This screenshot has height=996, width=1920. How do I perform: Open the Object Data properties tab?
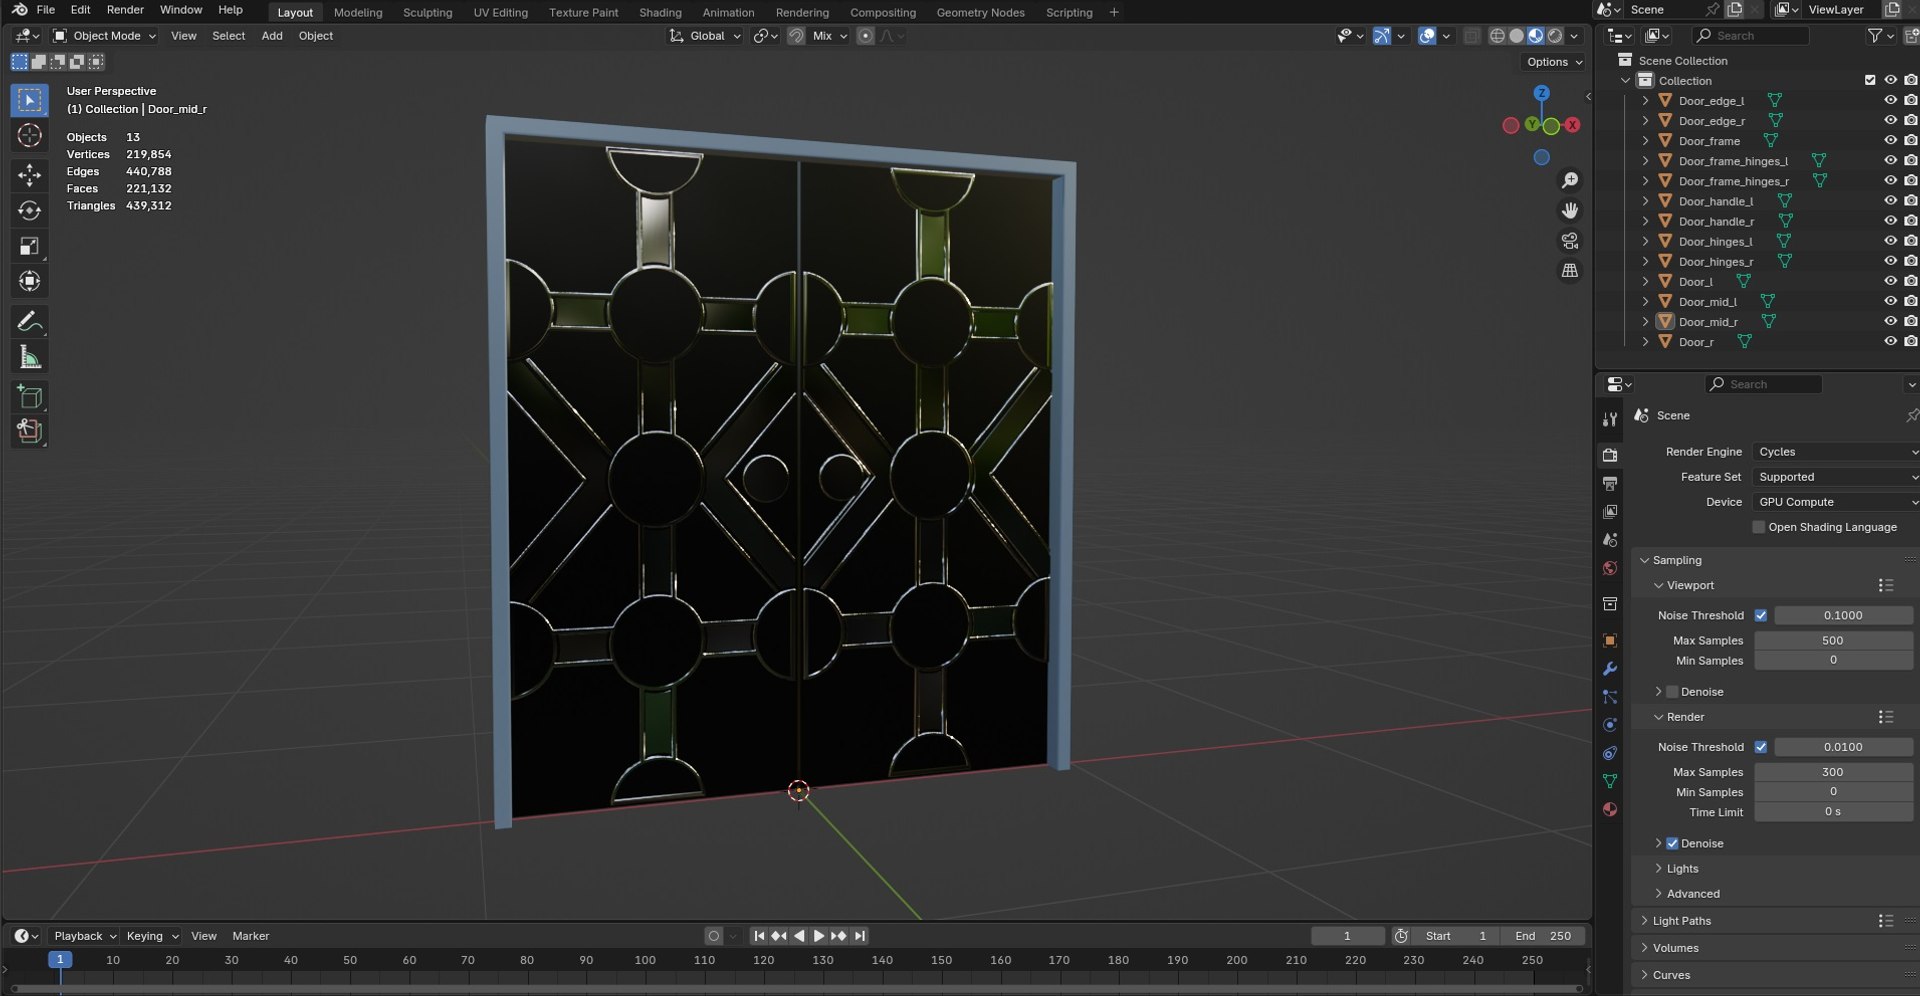click(1609, 781)
